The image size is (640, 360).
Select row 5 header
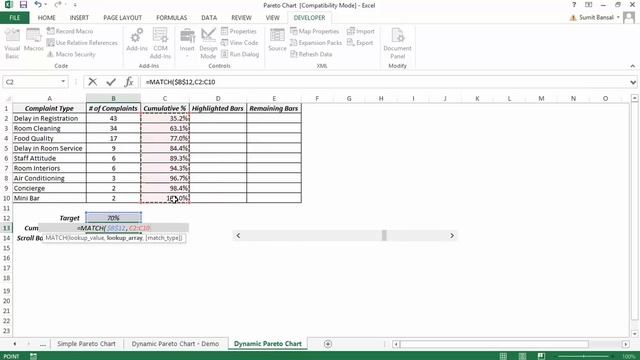coord(6,148)
